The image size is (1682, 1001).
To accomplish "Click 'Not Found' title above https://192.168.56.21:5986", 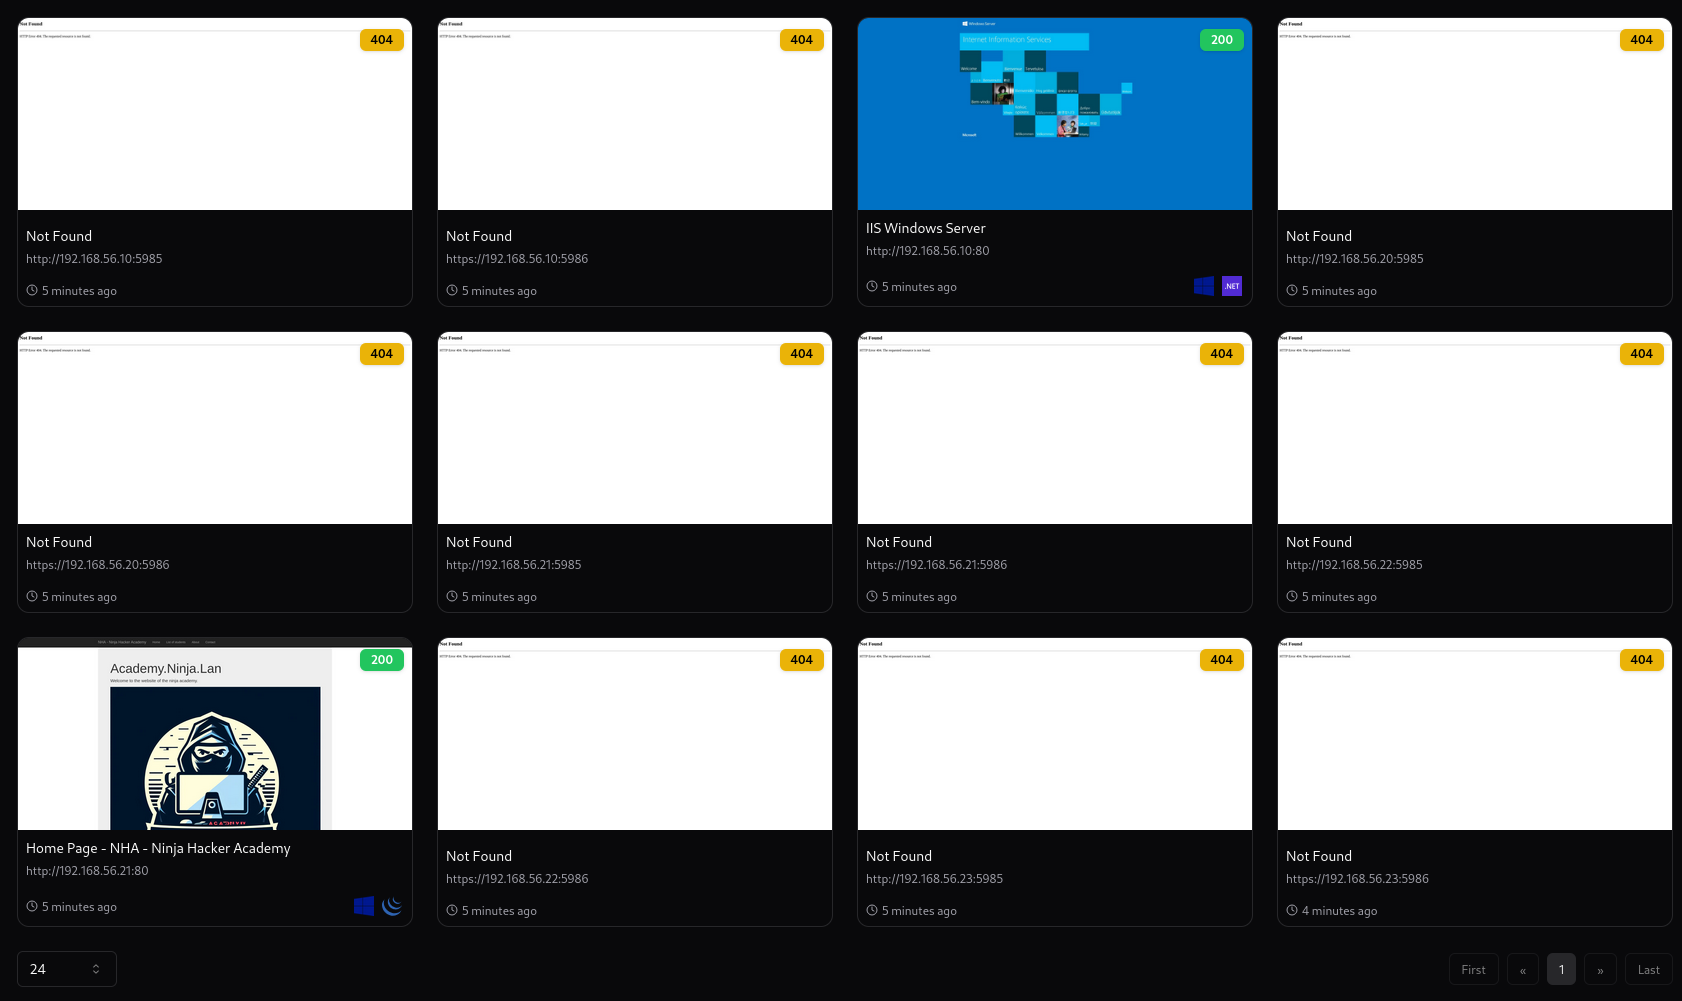I will pos(899,542).
